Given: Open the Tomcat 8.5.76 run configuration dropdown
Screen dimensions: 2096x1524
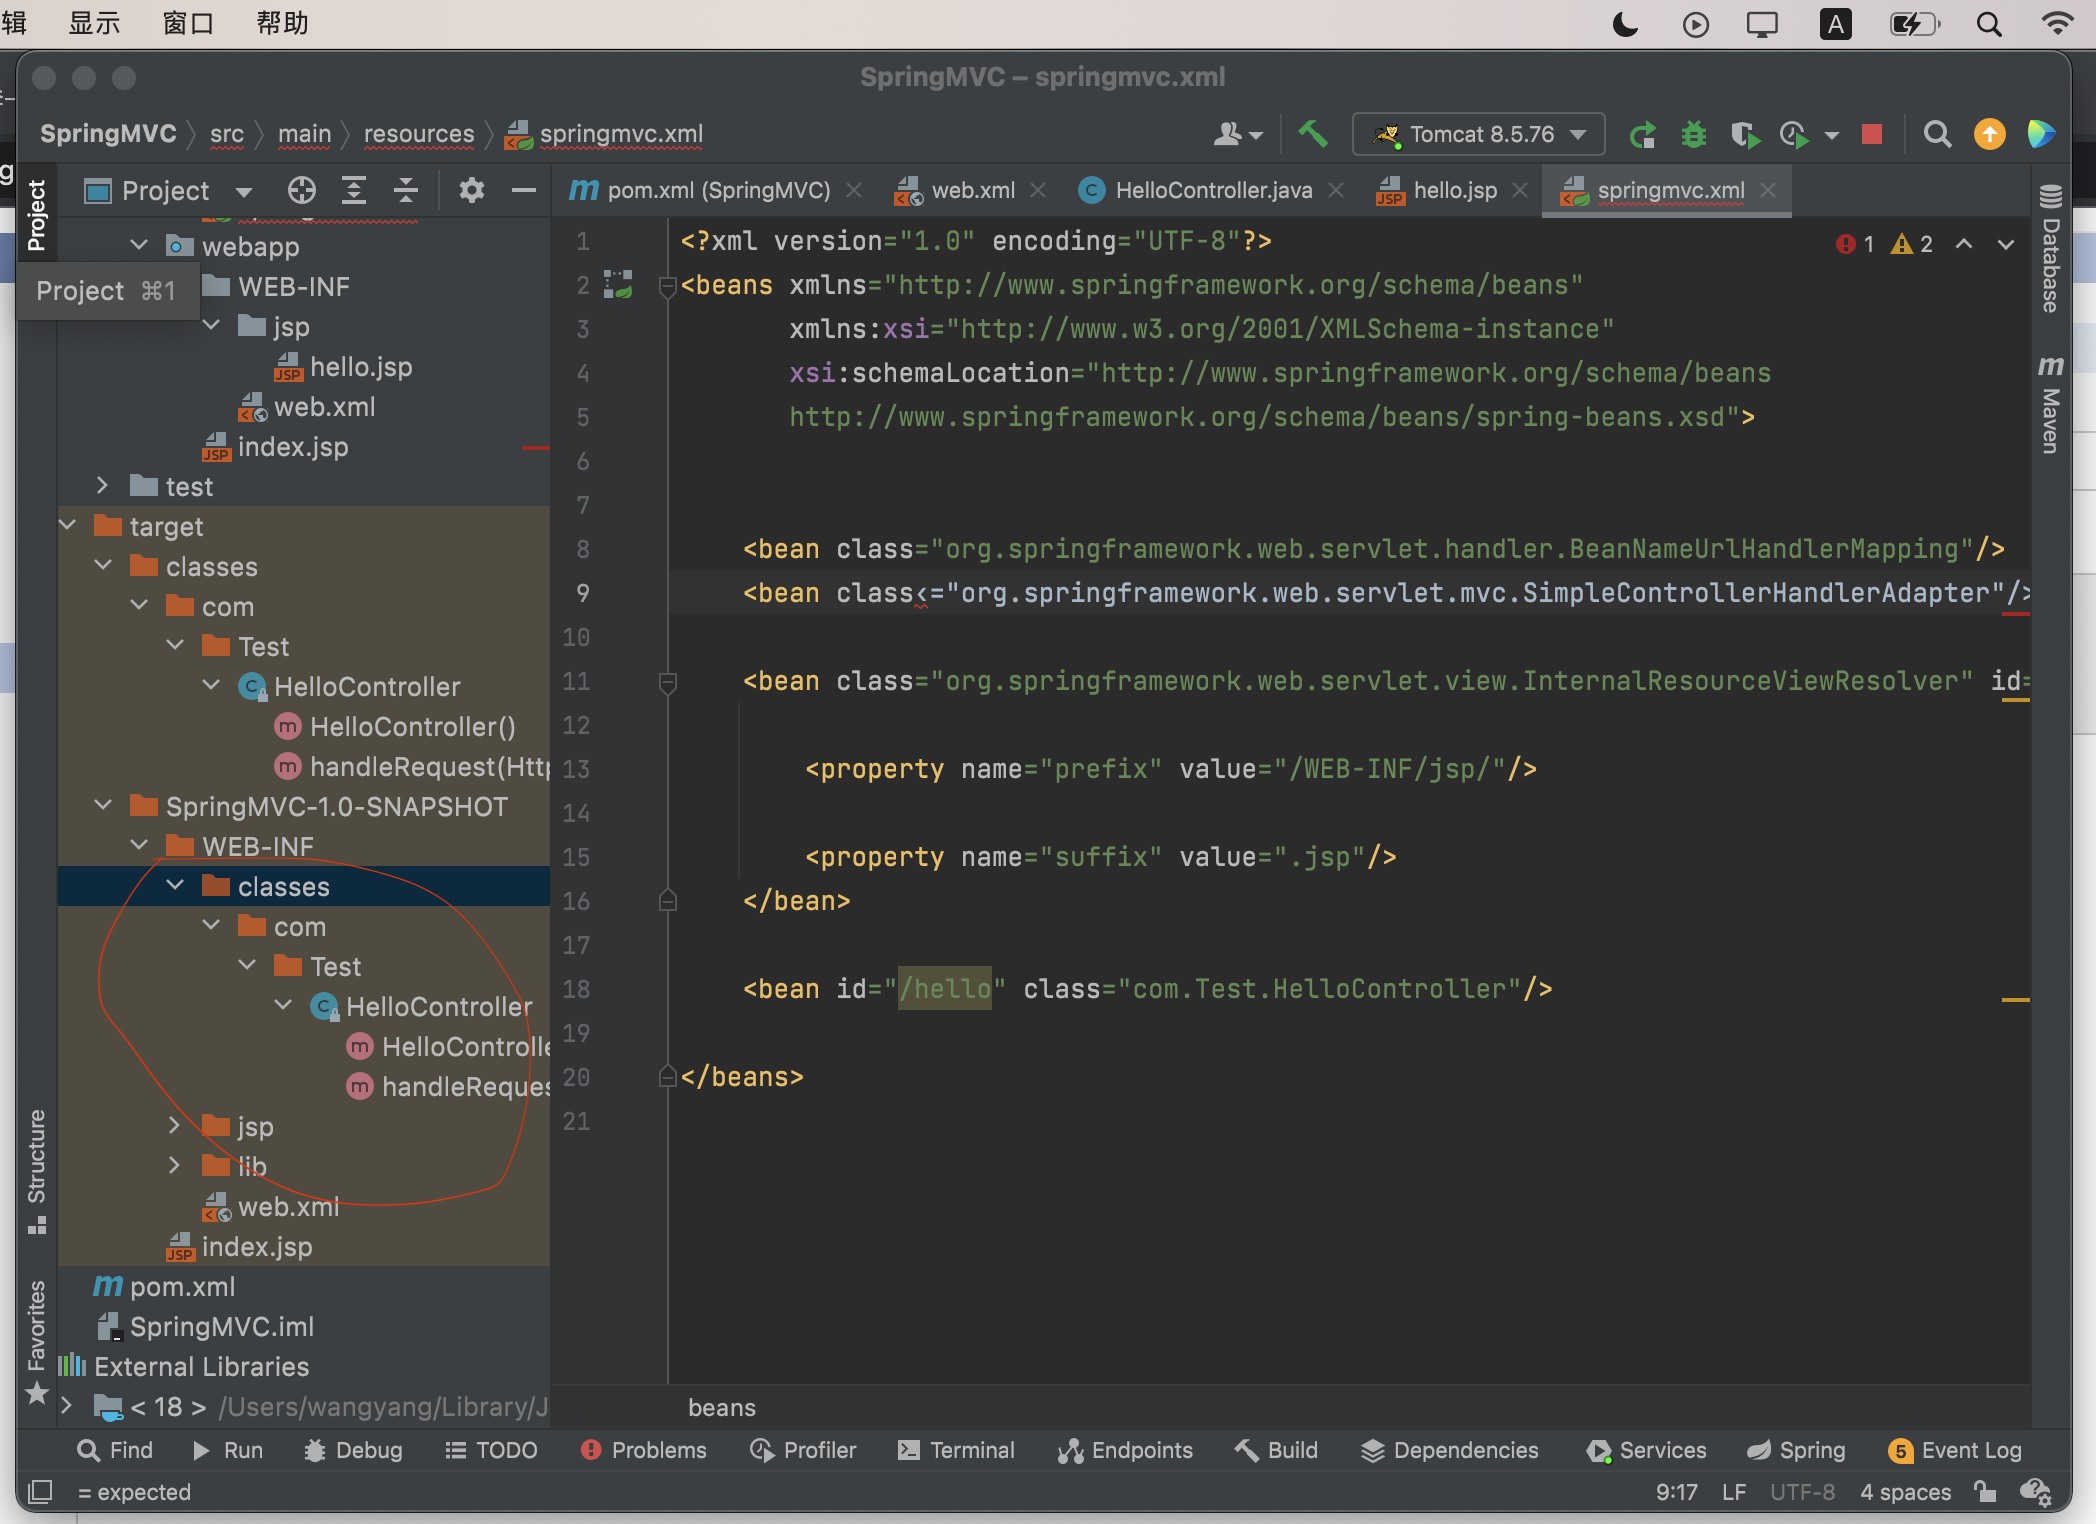Looking at the screenshot, I should [x=1478, y=134].
